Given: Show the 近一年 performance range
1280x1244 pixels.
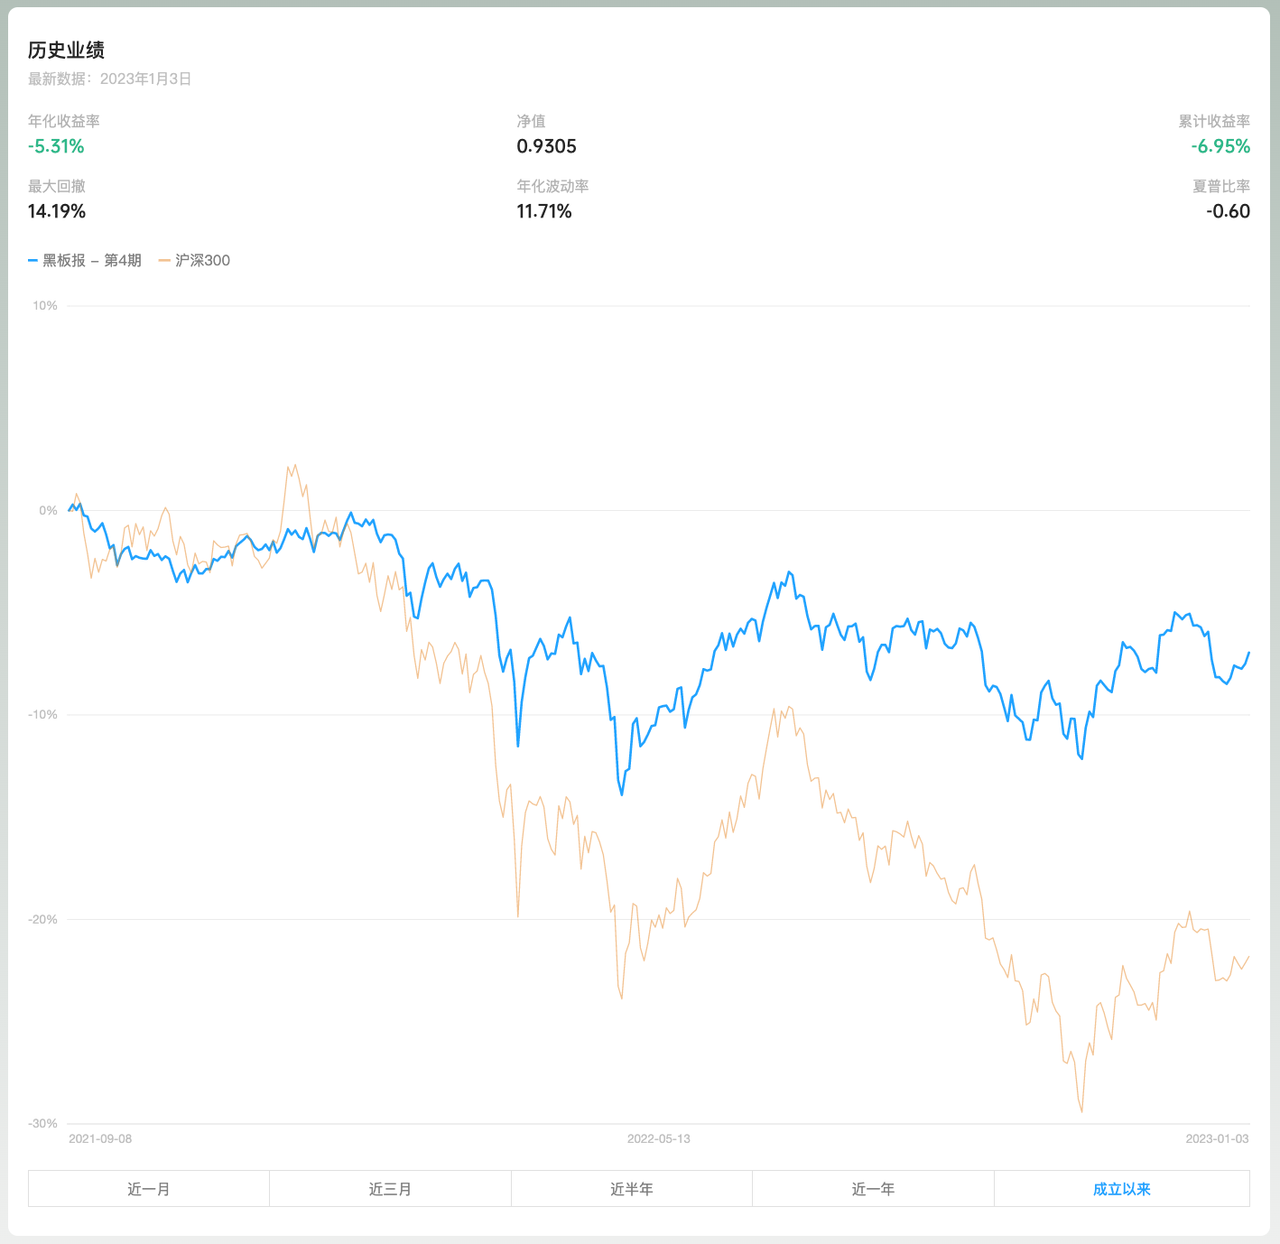Looking at the screenshot, I should (x=873, y=1189).
